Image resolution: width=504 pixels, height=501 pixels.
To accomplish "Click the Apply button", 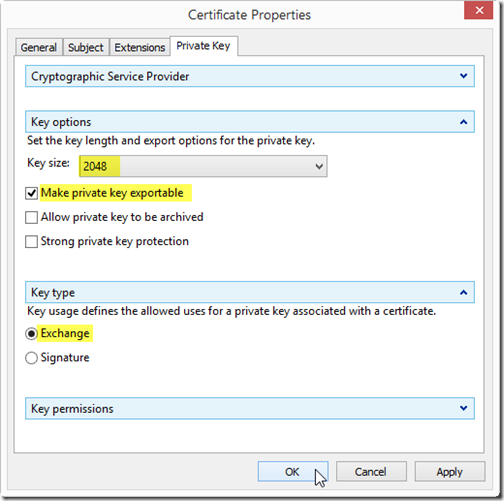I will pyautogui.click(x=450, y=472).
